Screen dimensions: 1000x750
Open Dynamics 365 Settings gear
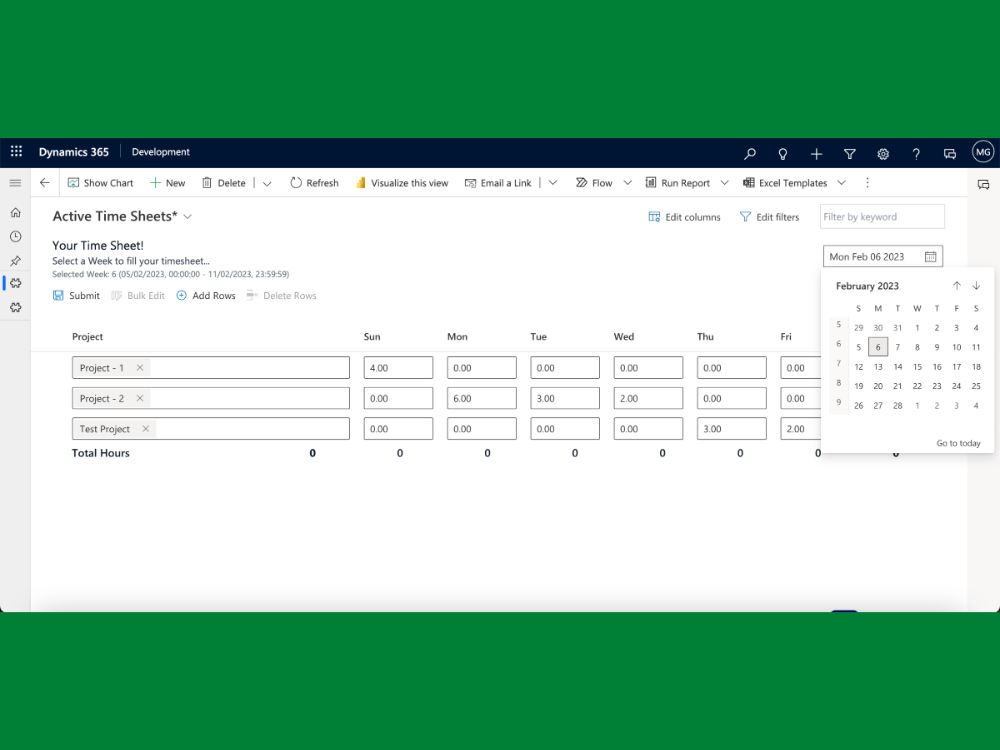pos(883,152)
